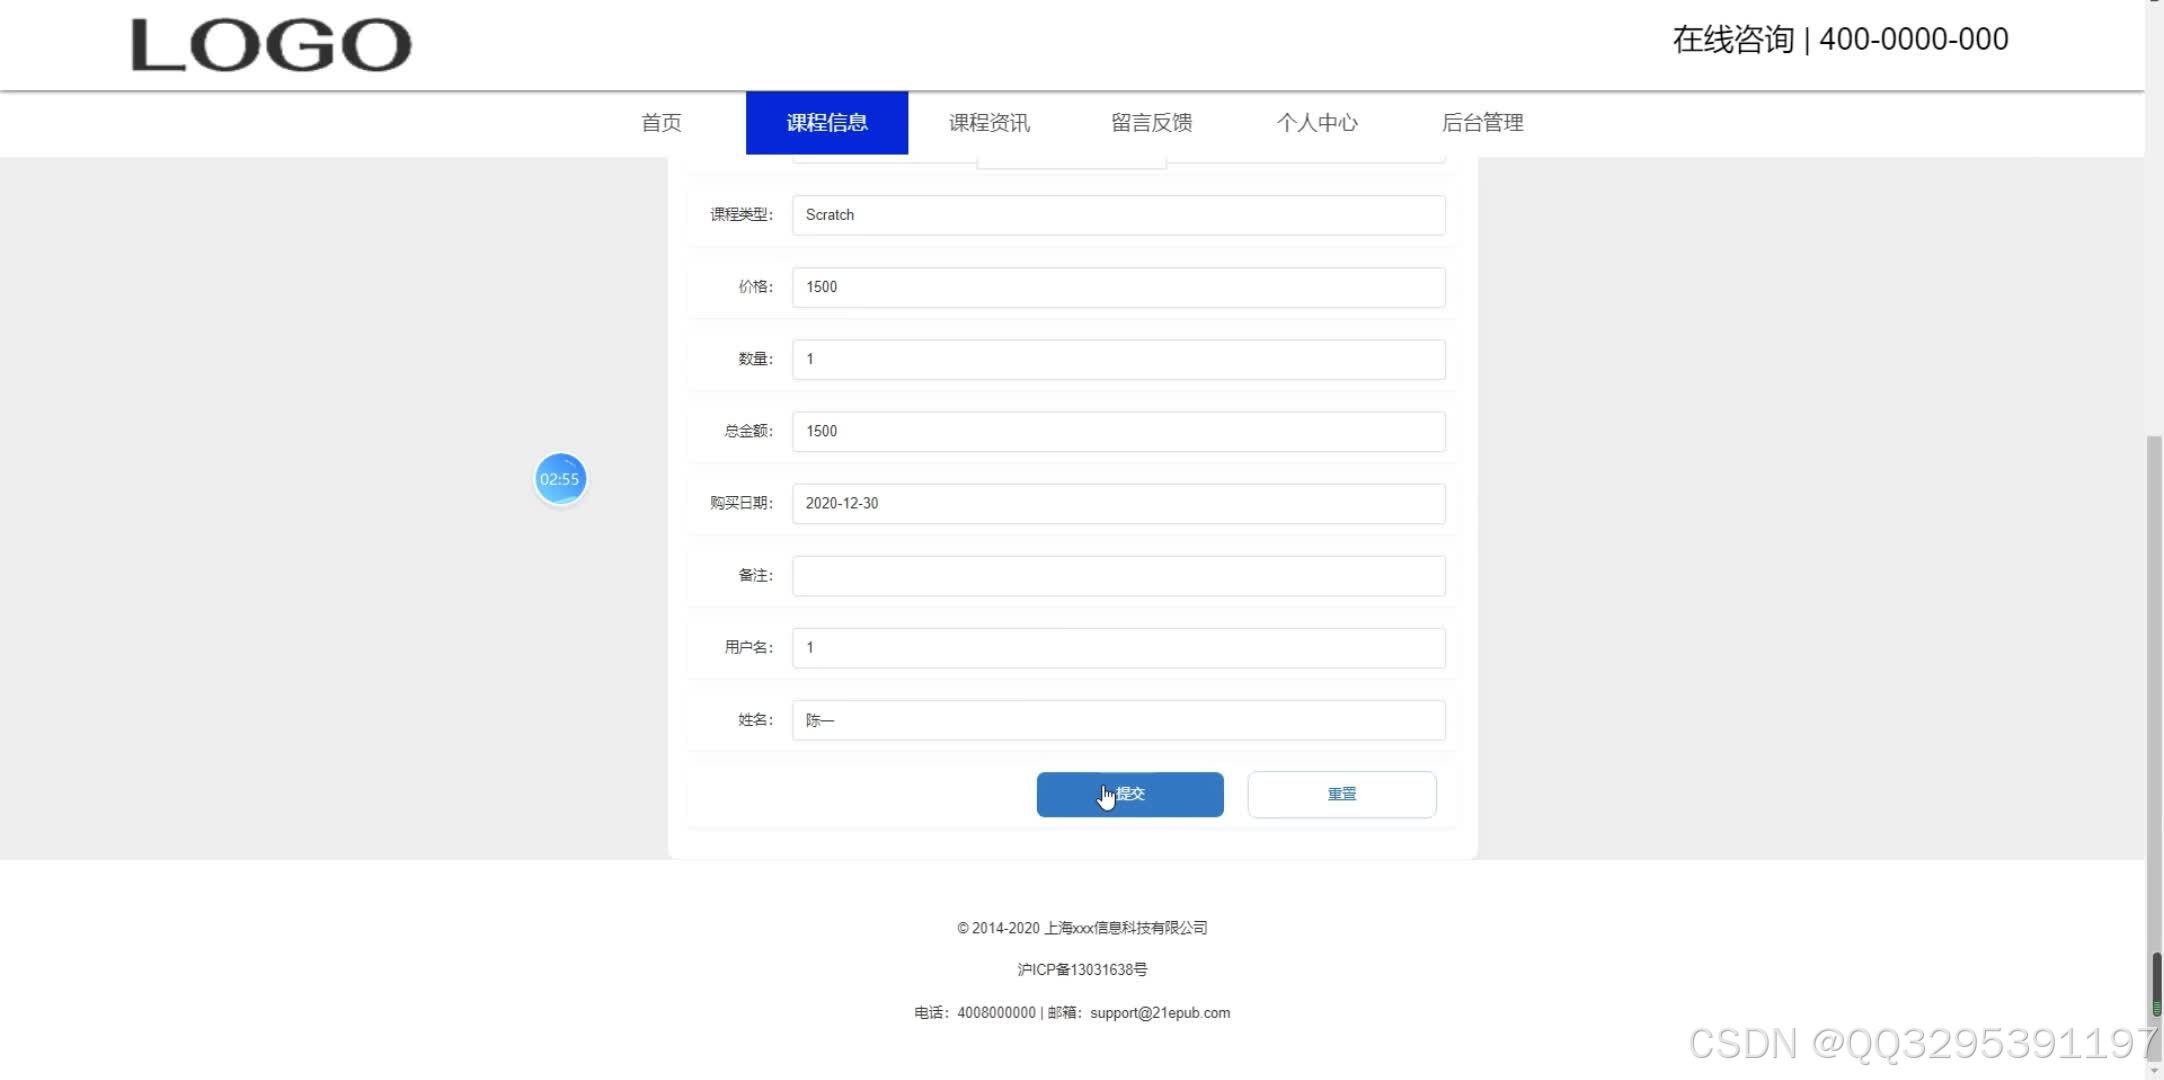Click the 在线咨询 | 400-0000-000 header text
Screen dimensions: 2164x1080
tap(1840, 39)
